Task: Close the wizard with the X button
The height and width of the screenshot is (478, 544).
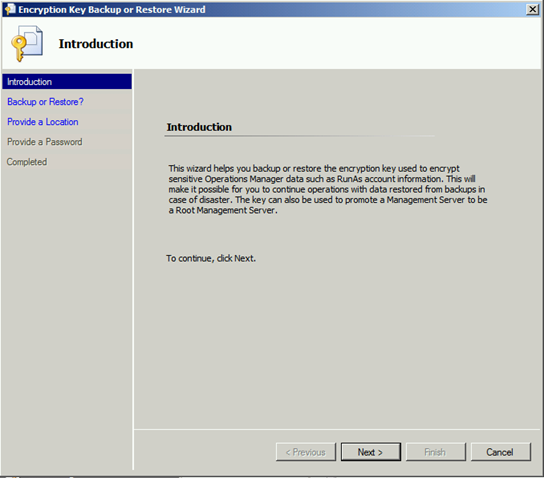Action: 532,9
